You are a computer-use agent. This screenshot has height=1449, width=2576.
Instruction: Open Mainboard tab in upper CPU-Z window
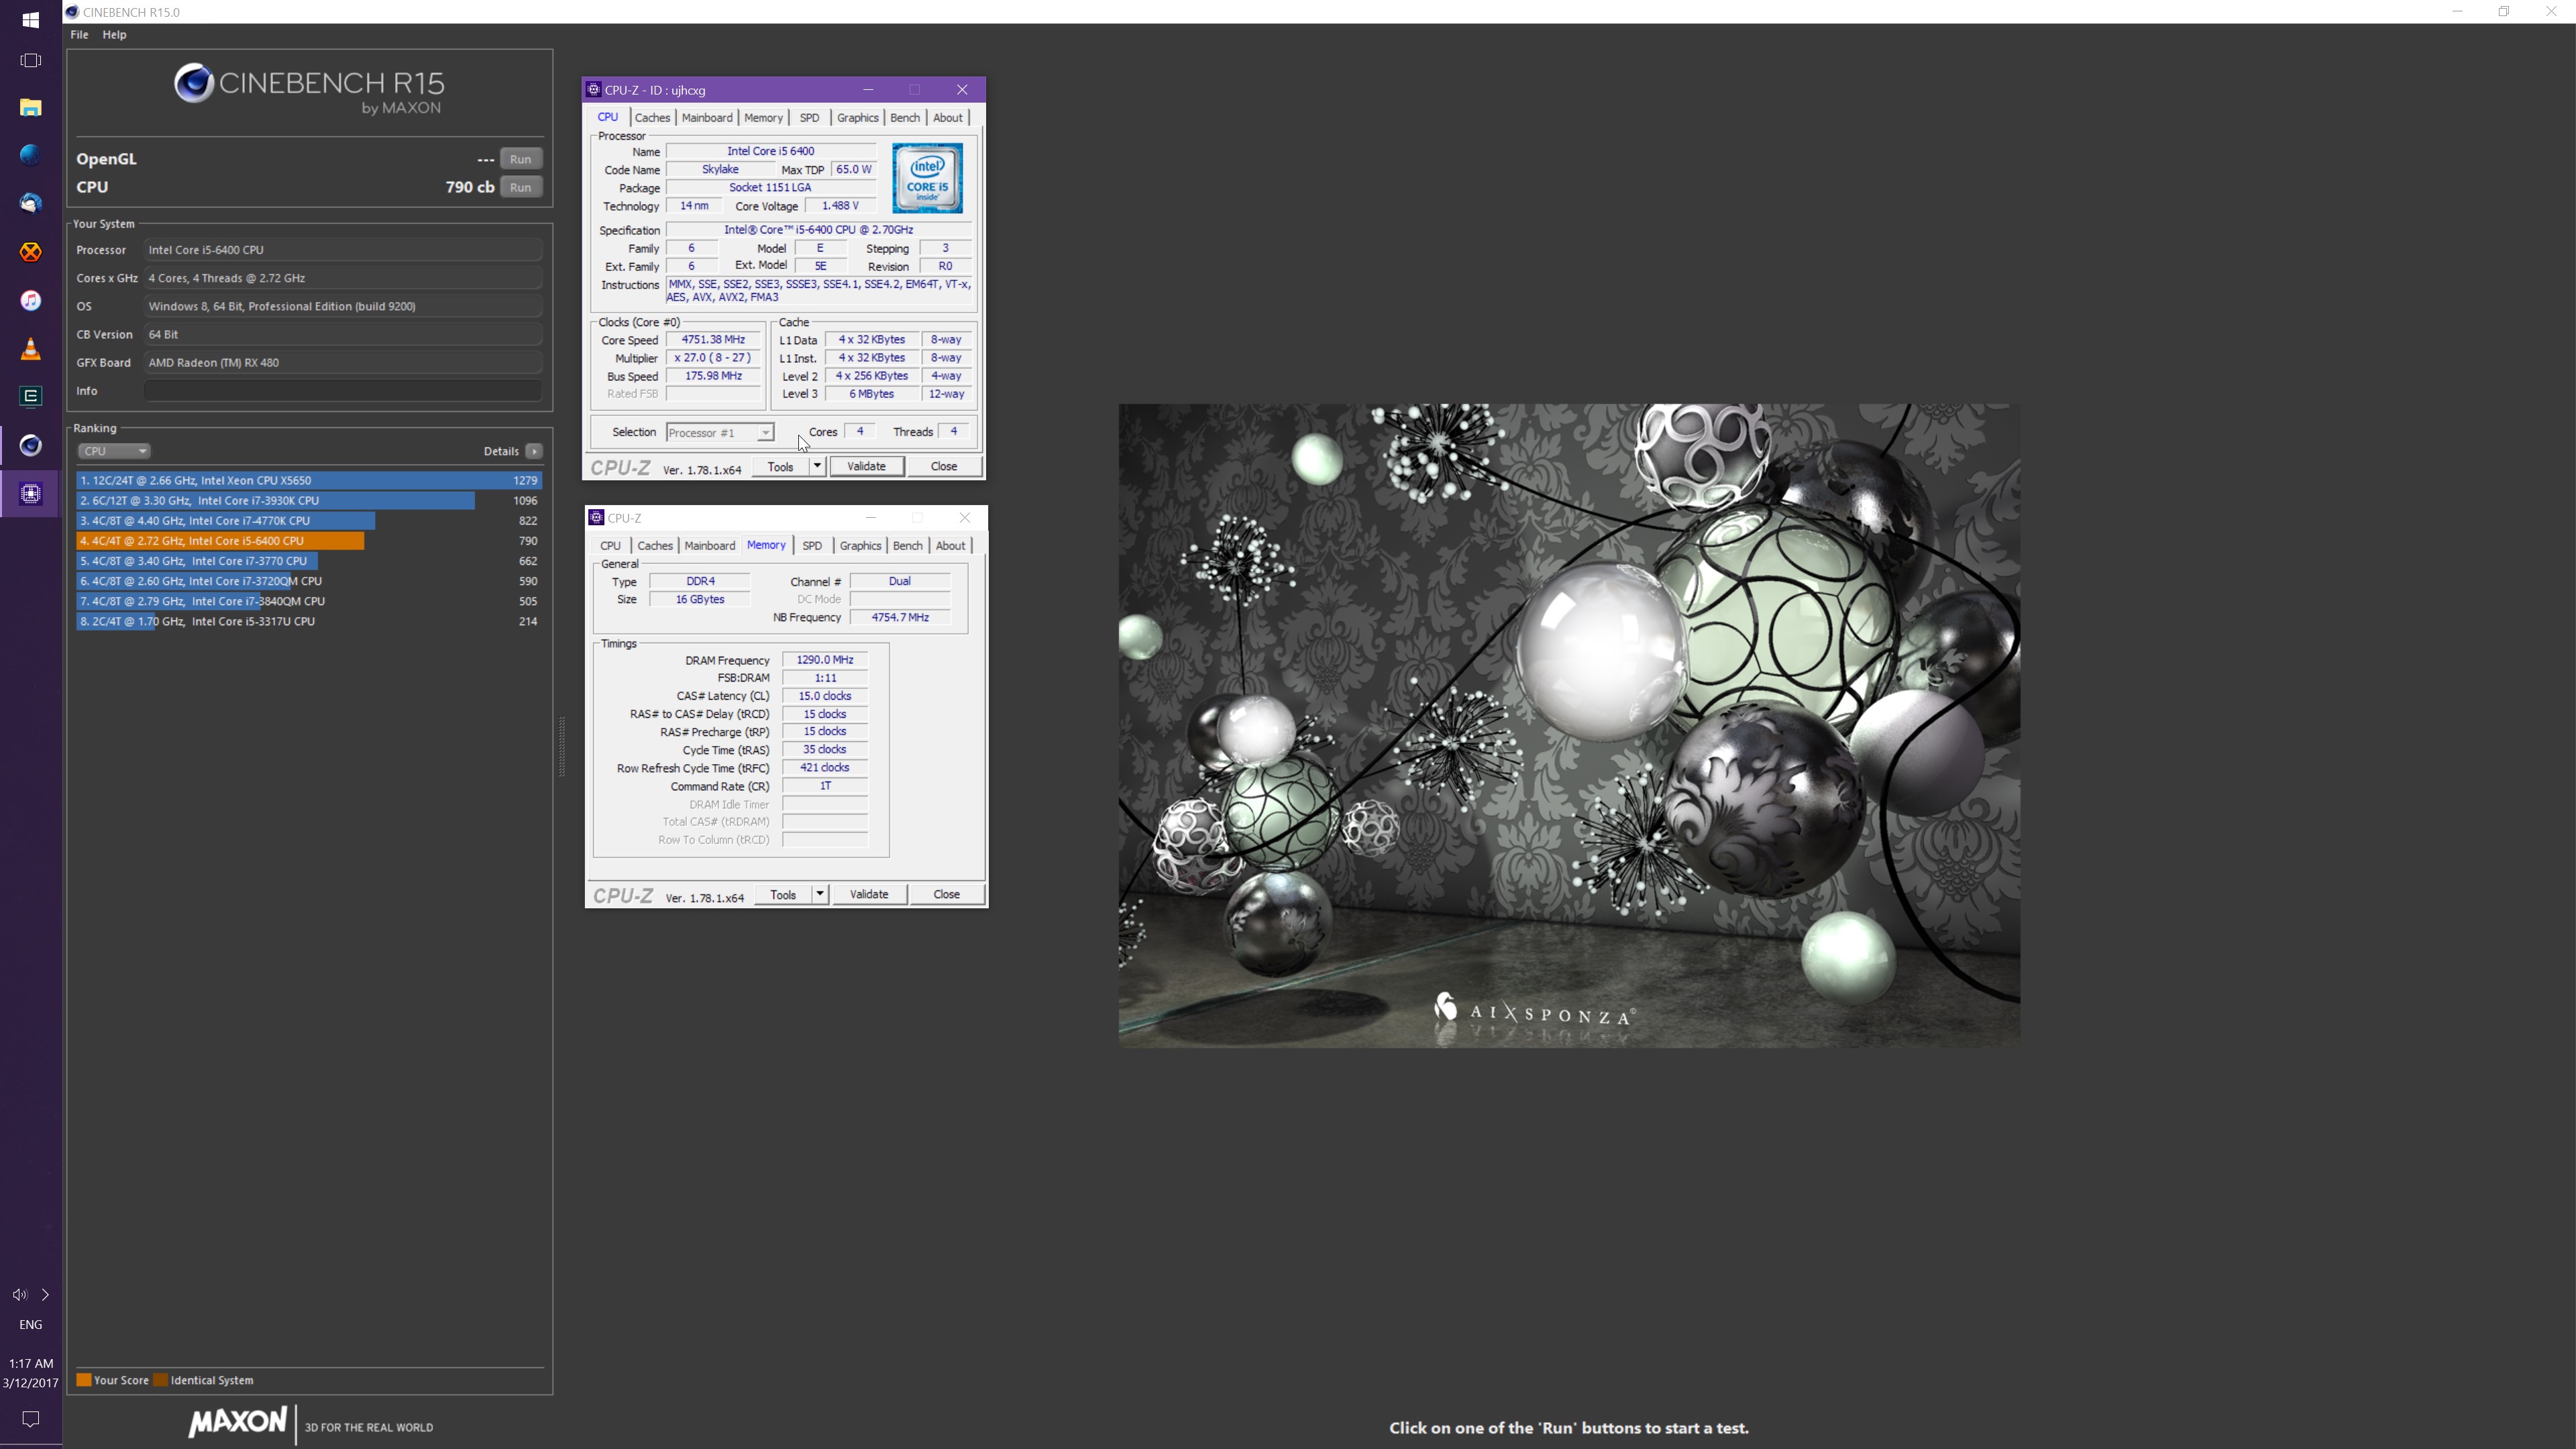point(707,118)
